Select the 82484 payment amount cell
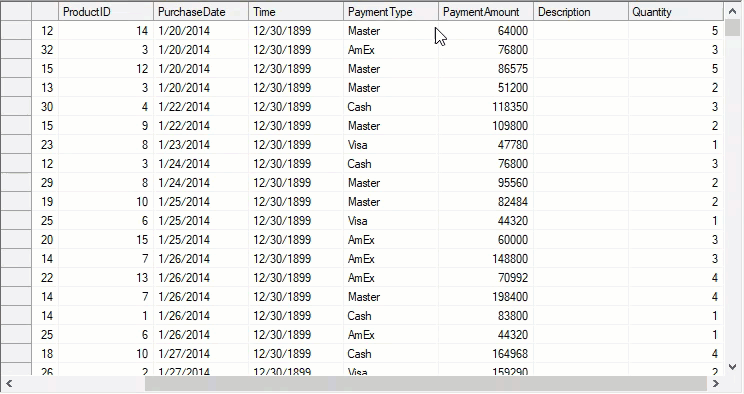This screenshot has width=744, height=394. [485, 202]
